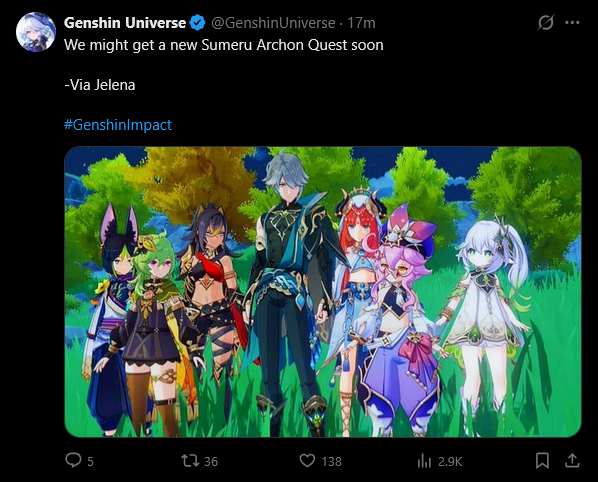Open the reply speech bubble icon
The image size is (598, 482).
pos(73,460)
